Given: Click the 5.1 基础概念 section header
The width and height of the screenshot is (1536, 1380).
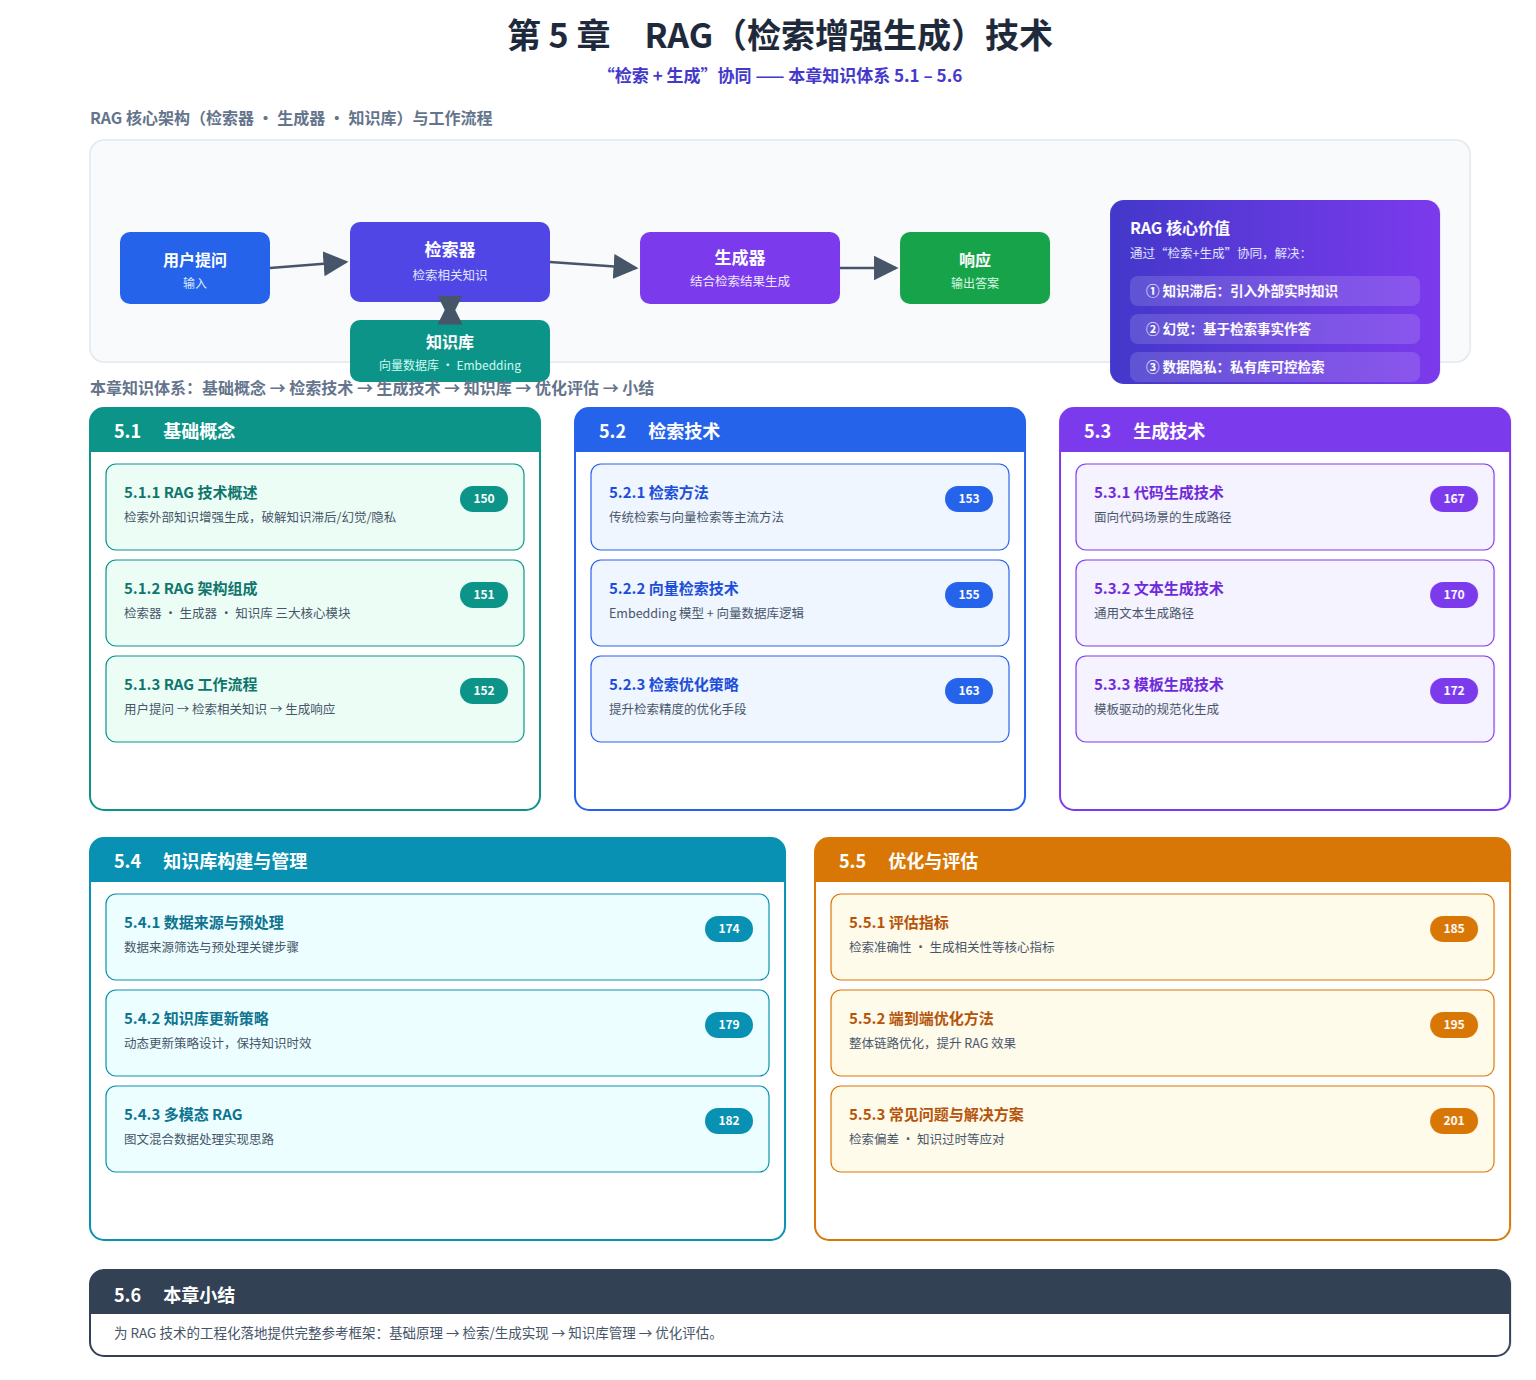Looking at the screenshot, I should [315, 431].
